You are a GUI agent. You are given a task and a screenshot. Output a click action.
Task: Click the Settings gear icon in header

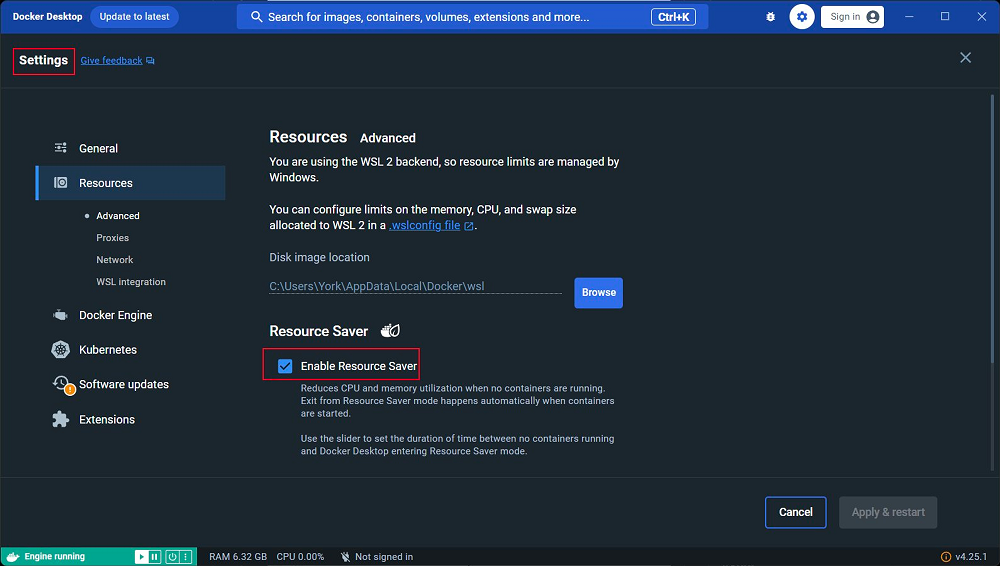point(801,17)
